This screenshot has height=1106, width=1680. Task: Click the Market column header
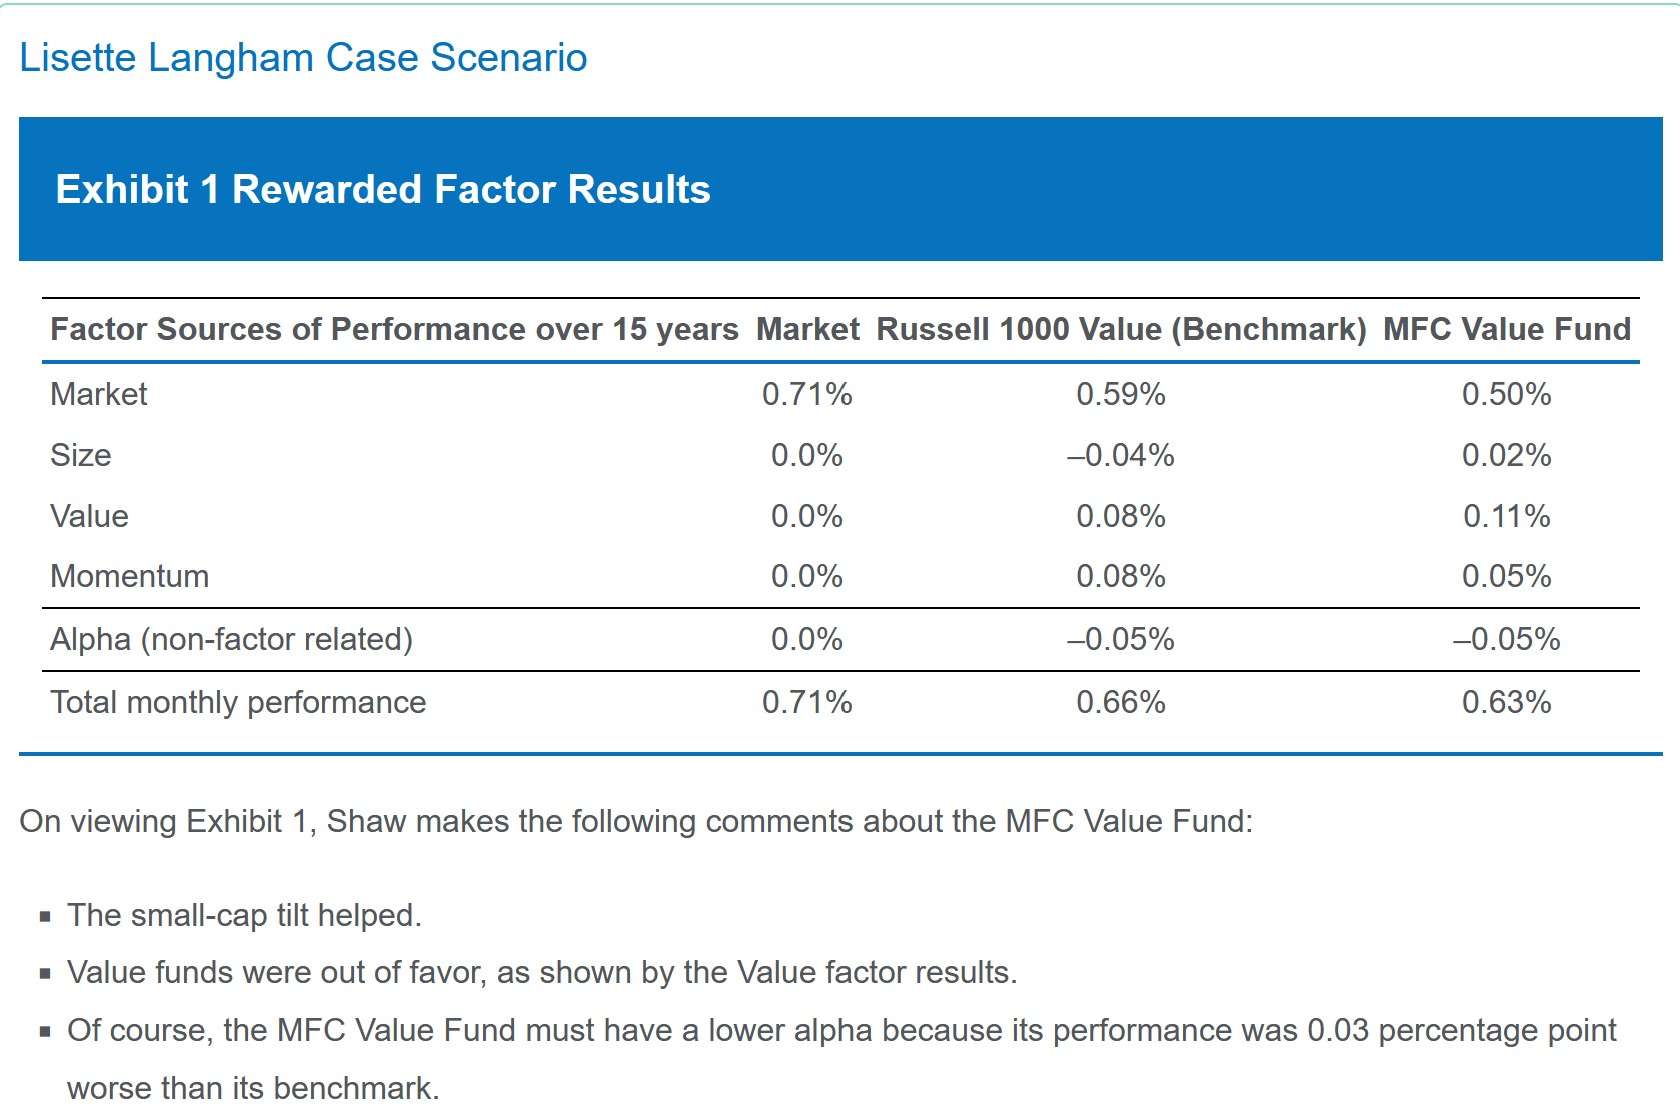coord(807,329)
